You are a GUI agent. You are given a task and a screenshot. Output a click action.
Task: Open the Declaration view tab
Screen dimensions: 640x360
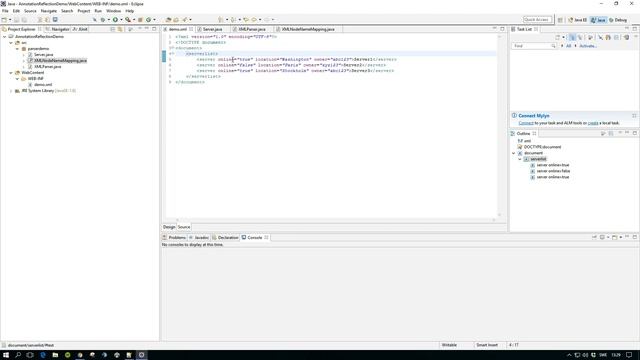(x=225, y=238)
